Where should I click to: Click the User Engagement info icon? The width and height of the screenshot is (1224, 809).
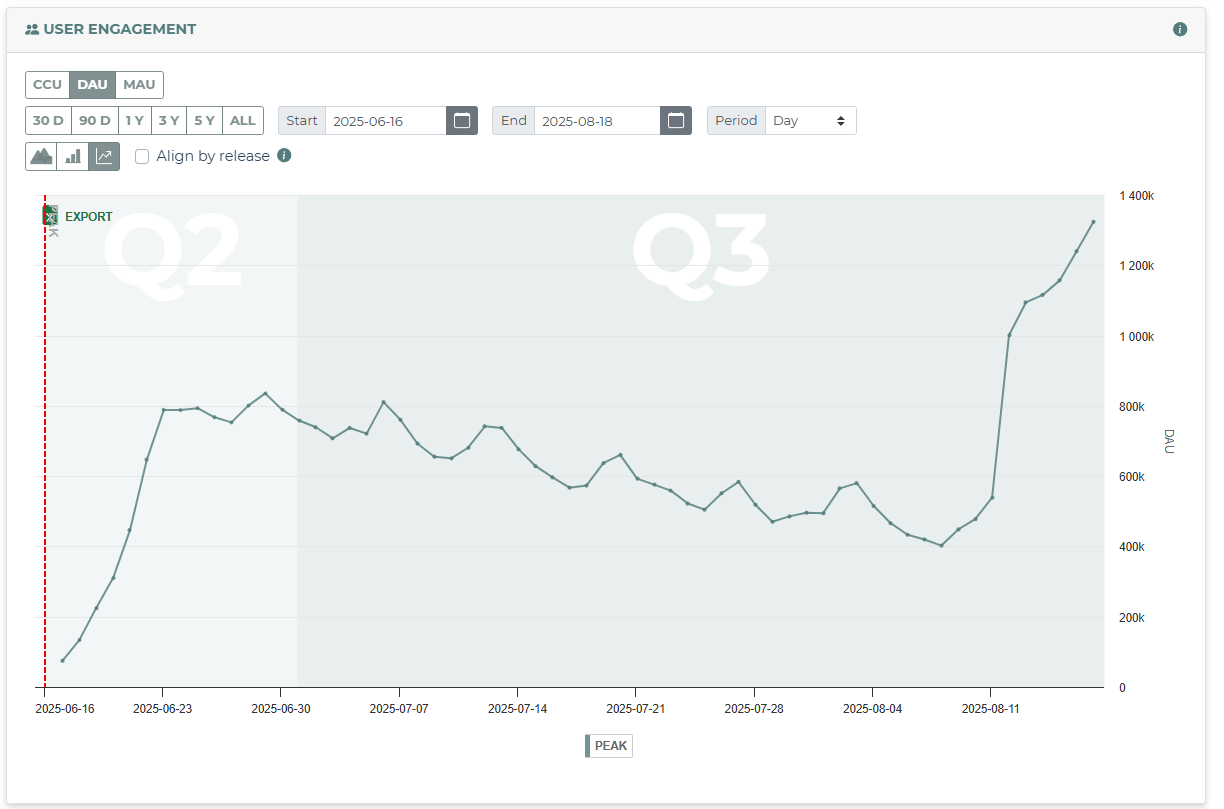(1180, 29)
